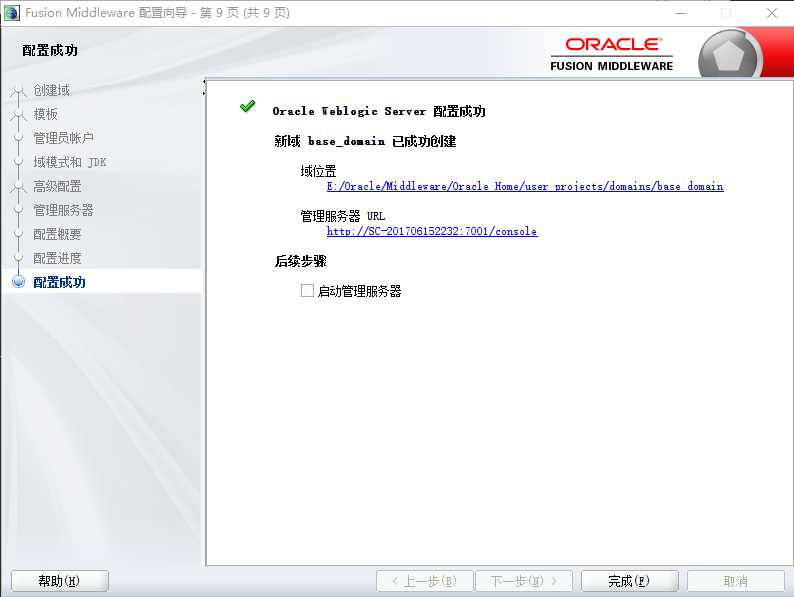This screenshot has width=794, height=597.
Task: Select the 模板 step in sidebar
Action: 46,114
